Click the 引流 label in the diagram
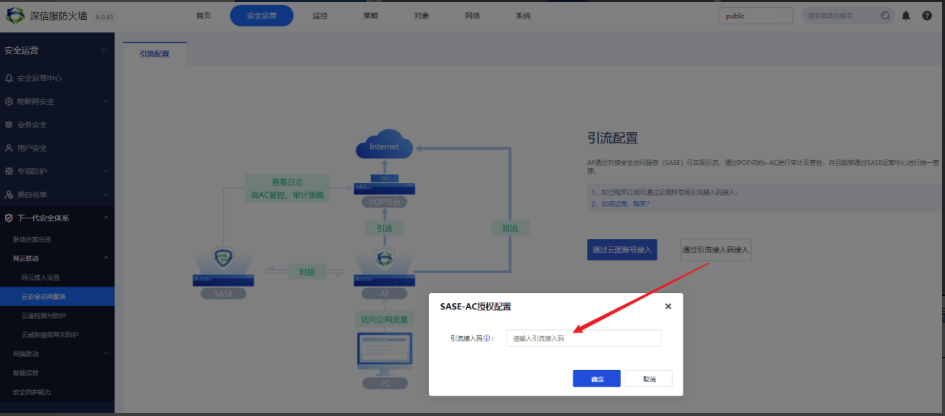Viewport: 945px width, 416px height. point(384,228)
